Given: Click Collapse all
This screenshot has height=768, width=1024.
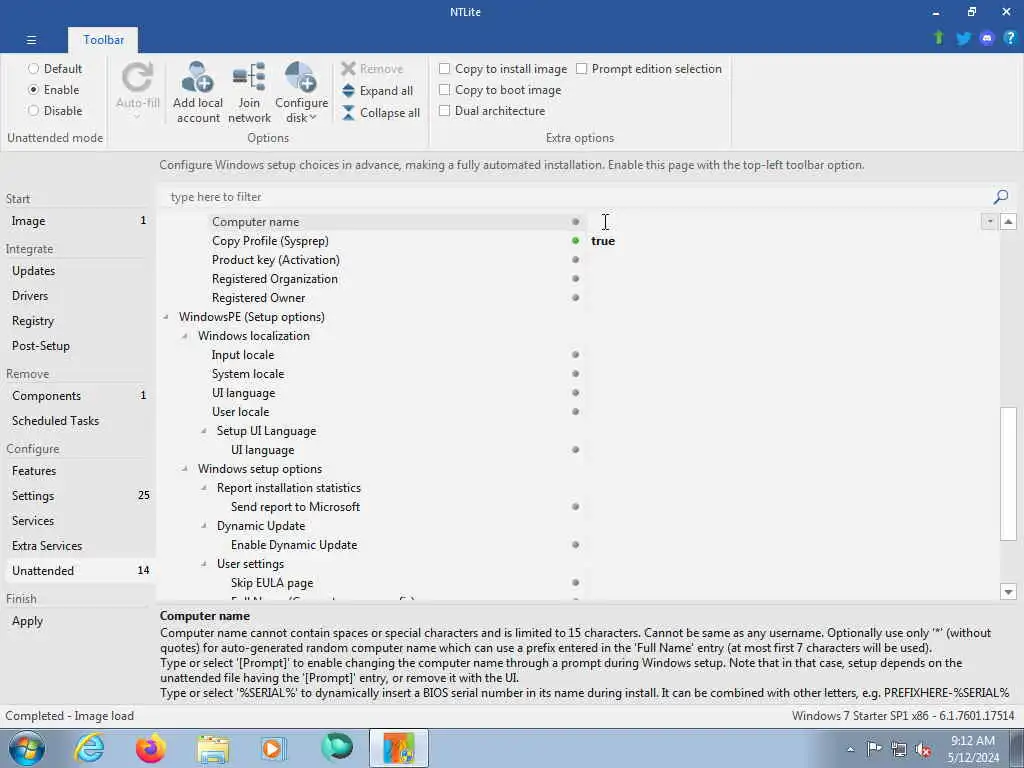Looking at the screenshot, I should coord(381,112).
